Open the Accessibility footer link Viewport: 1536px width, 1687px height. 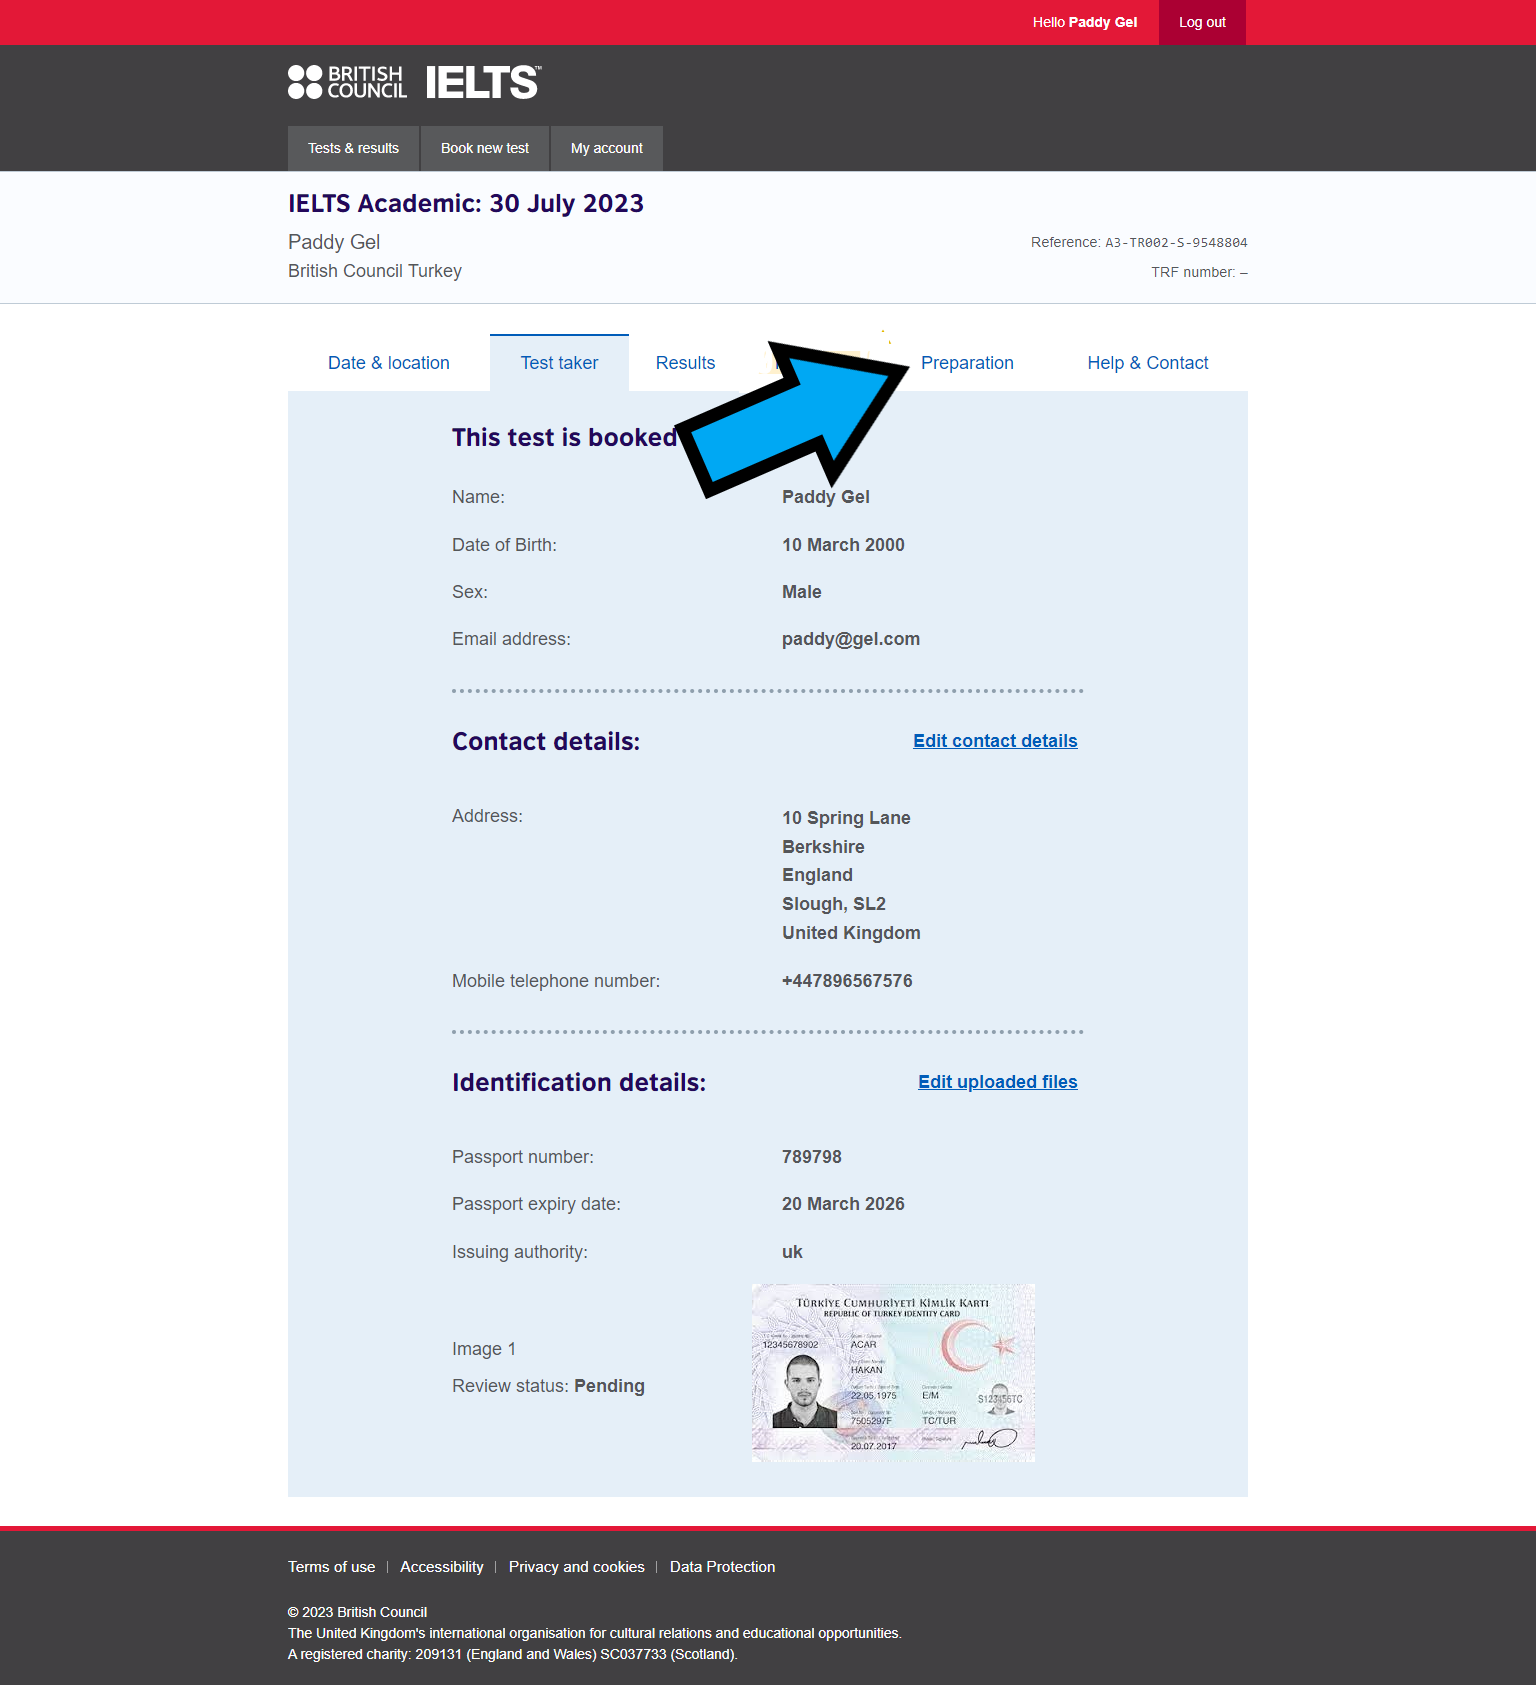coord(441,1567)
